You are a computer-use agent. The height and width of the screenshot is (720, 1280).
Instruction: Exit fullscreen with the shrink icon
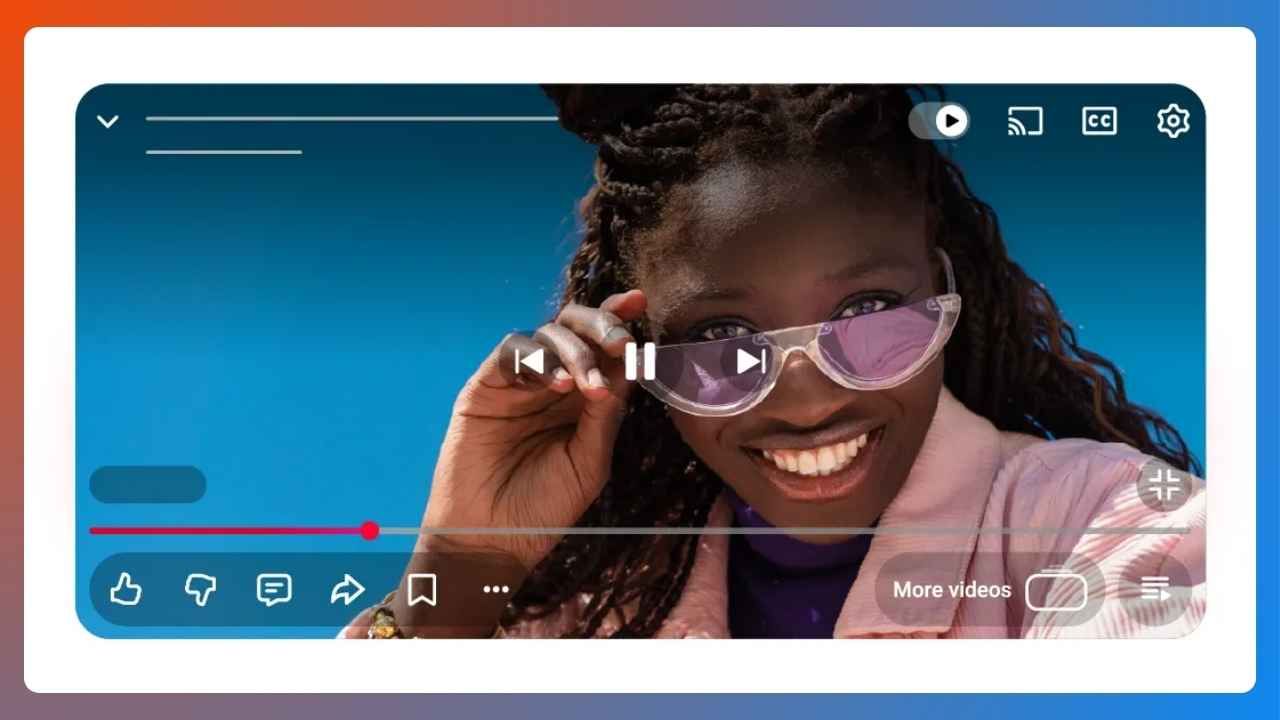click(1164, 487)
